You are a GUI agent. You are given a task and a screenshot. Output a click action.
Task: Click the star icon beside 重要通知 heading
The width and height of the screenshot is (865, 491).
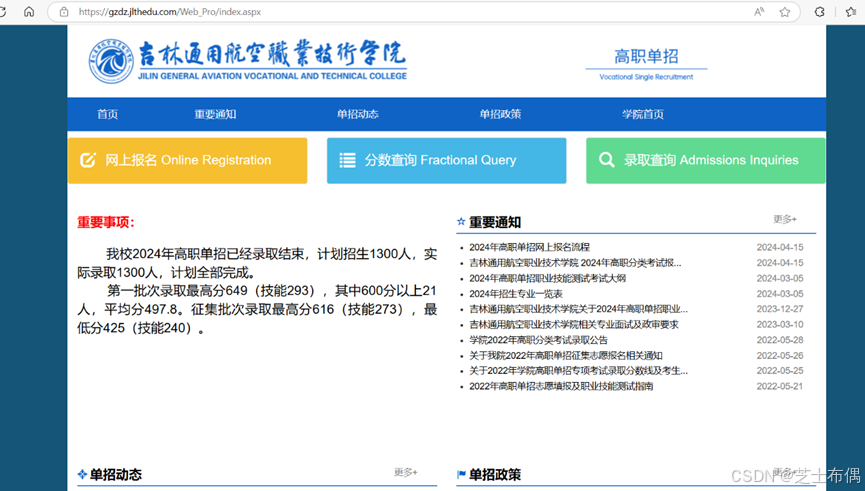(x=461, y=222)
